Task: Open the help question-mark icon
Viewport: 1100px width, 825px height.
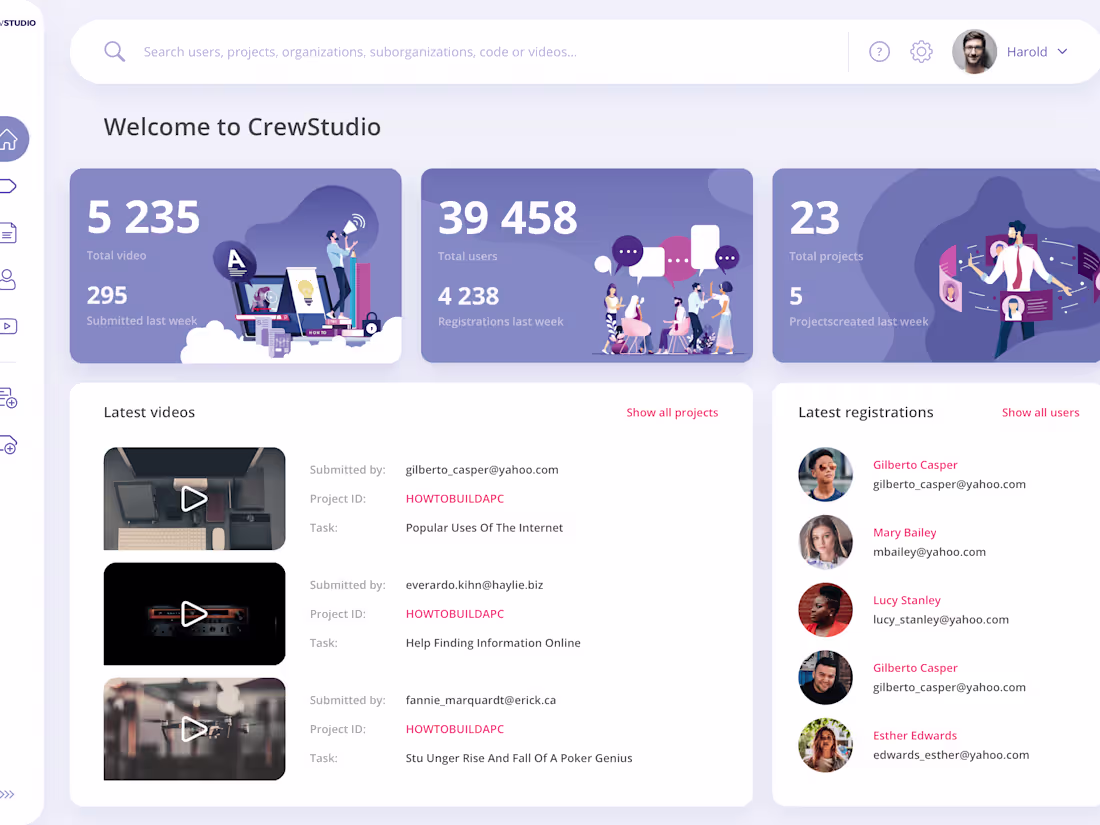Action: 879,51
